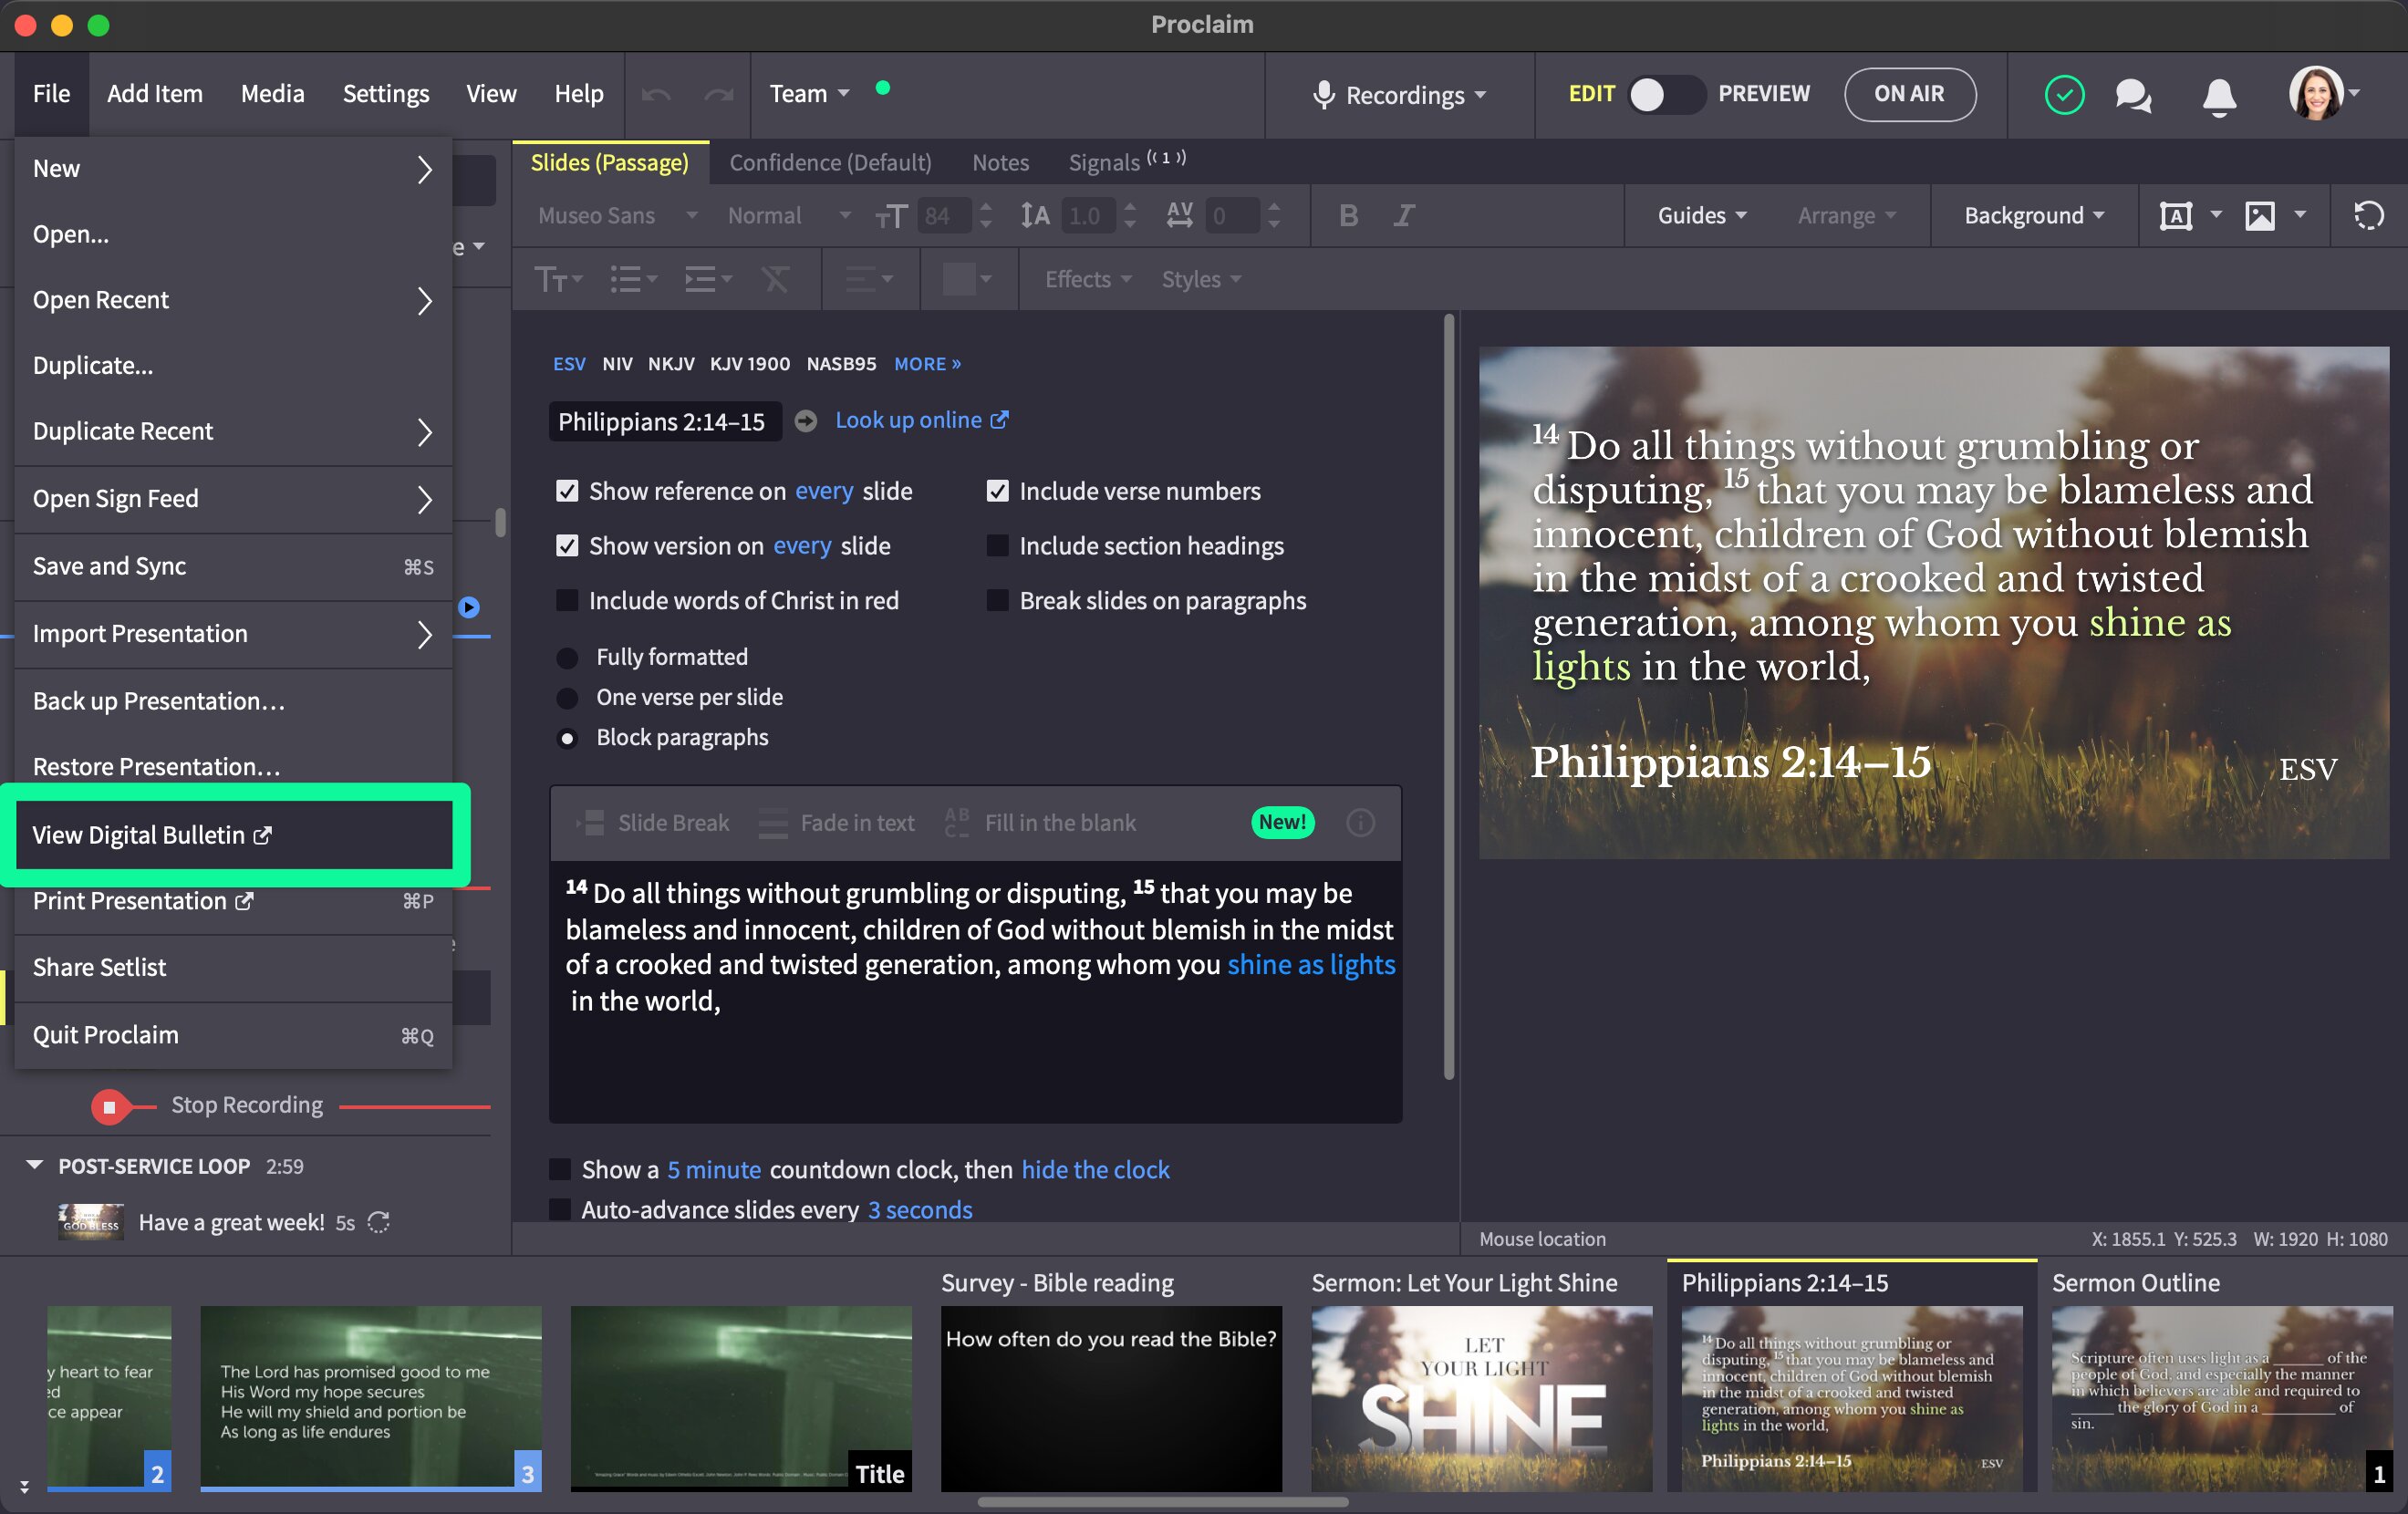Click the Fill in the blank tool
Image resolution: width=2408 pixels, height=1514 pixels.
[x=1040, y=823]
